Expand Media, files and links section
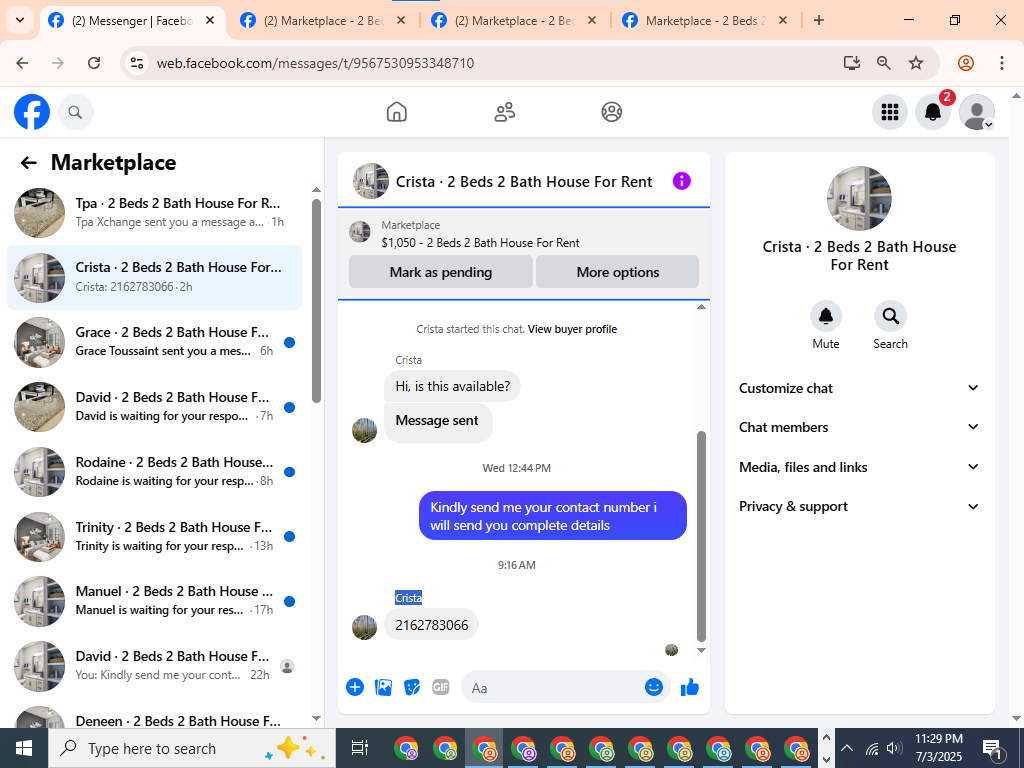This screenshot has width=1024, height=768. pos(859,467)
